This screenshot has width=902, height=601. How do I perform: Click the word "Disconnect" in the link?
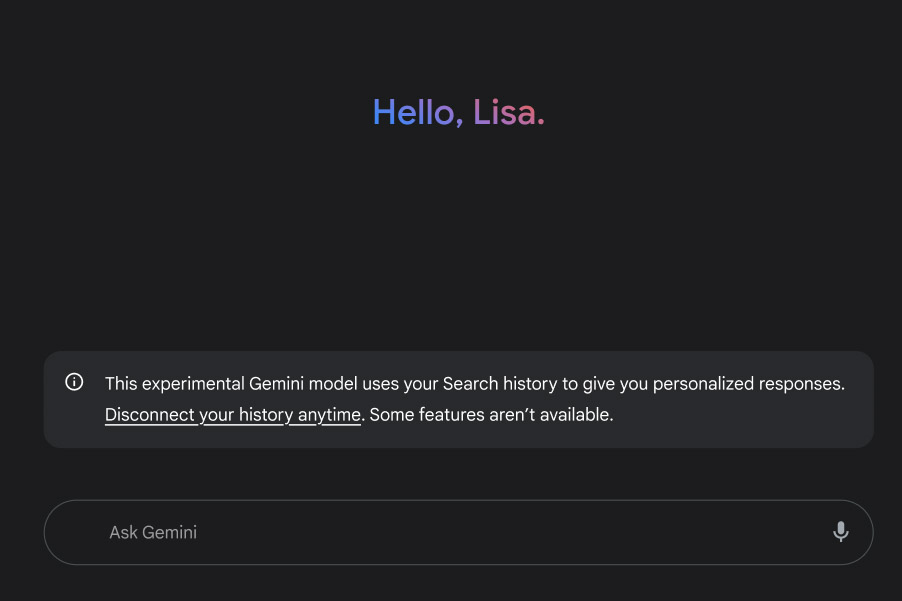[149, 415]
